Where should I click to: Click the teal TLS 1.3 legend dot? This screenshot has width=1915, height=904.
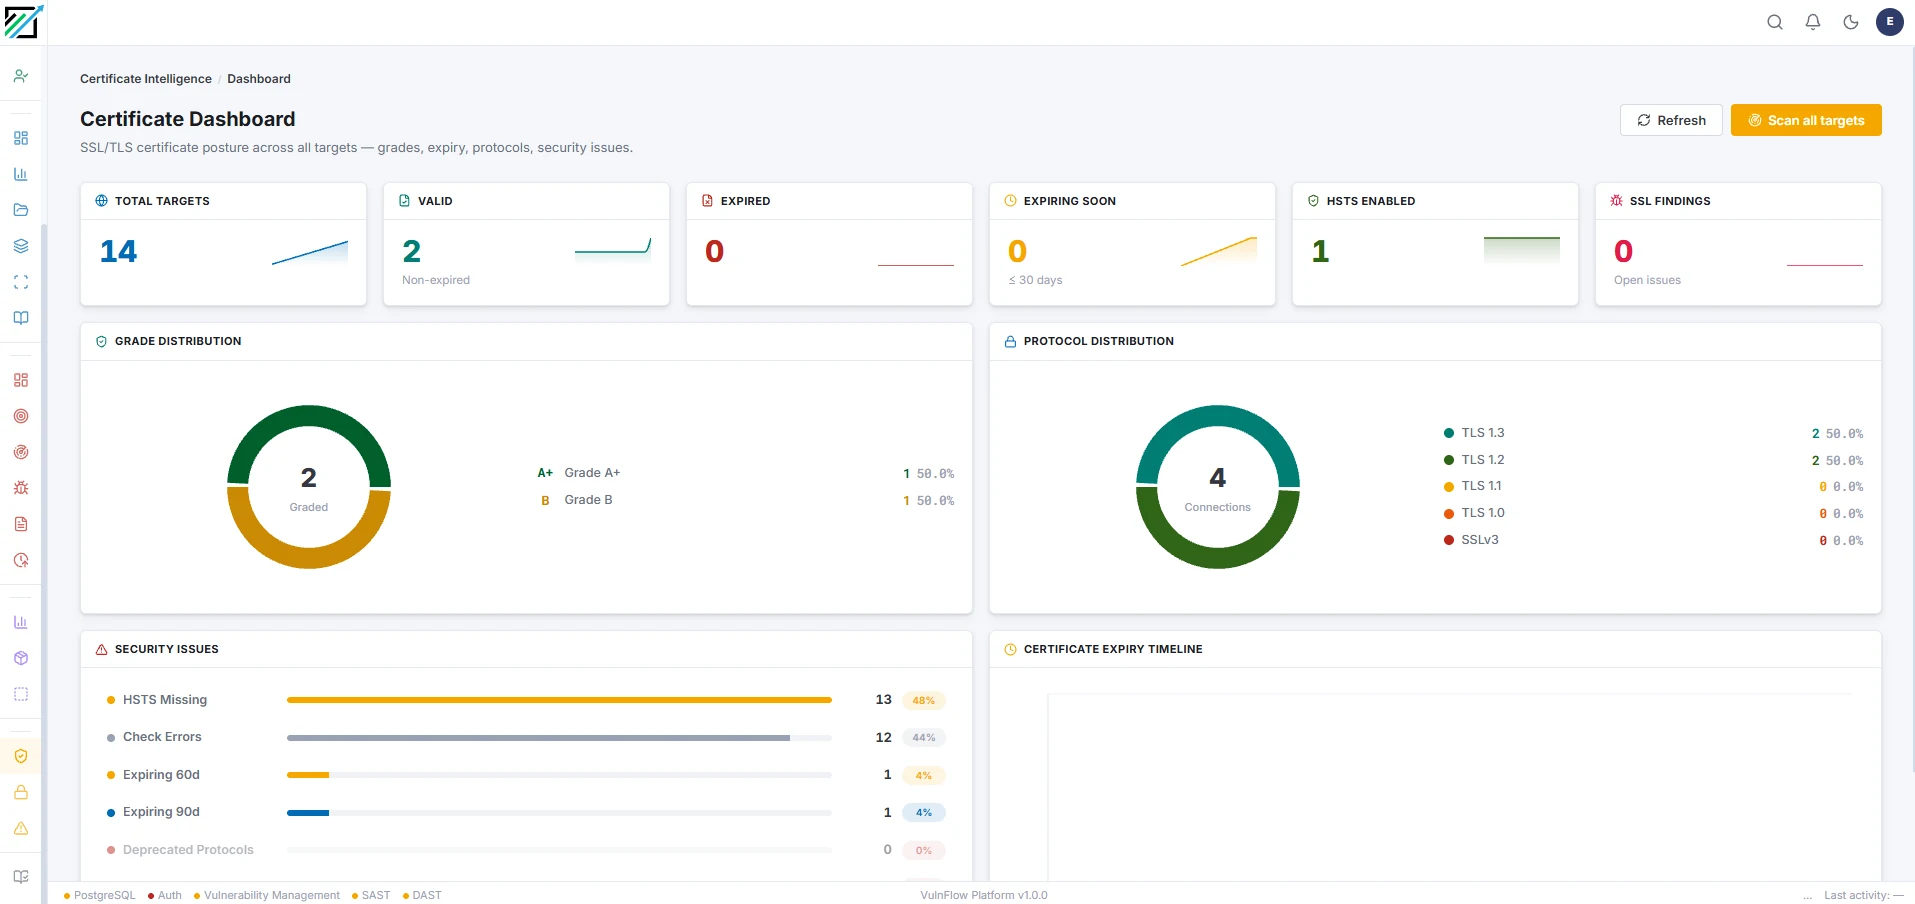(1449, 433)
